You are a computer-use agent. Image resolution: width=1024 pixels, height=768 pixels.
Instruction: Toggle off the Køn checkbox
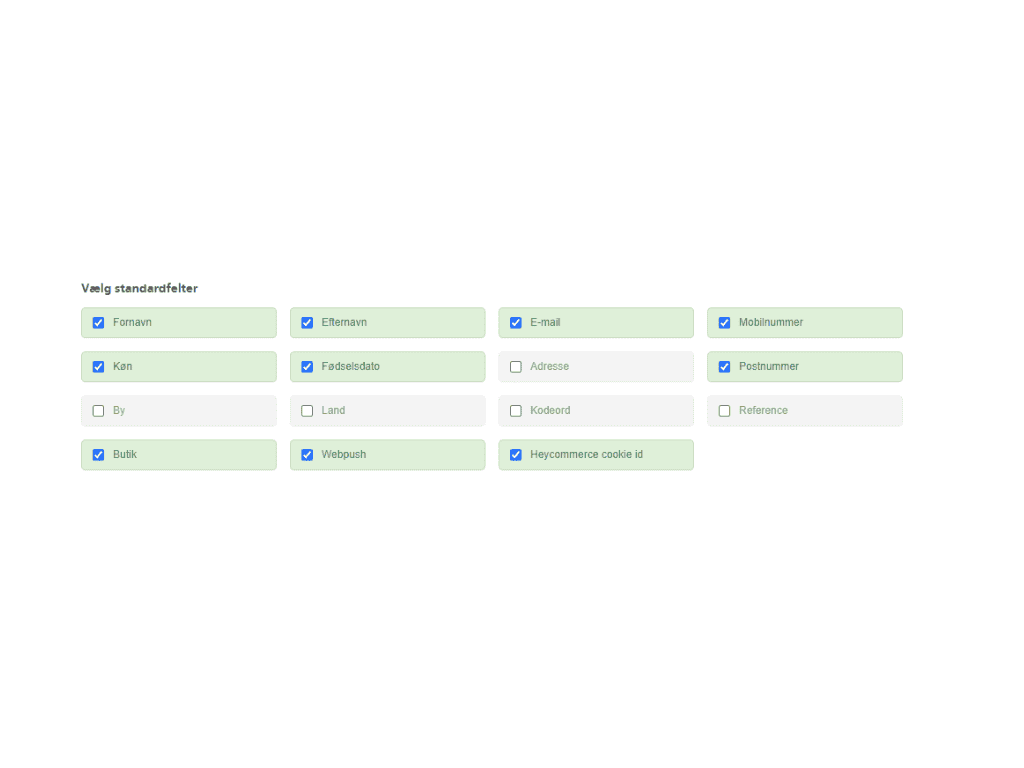coord(98,367)
